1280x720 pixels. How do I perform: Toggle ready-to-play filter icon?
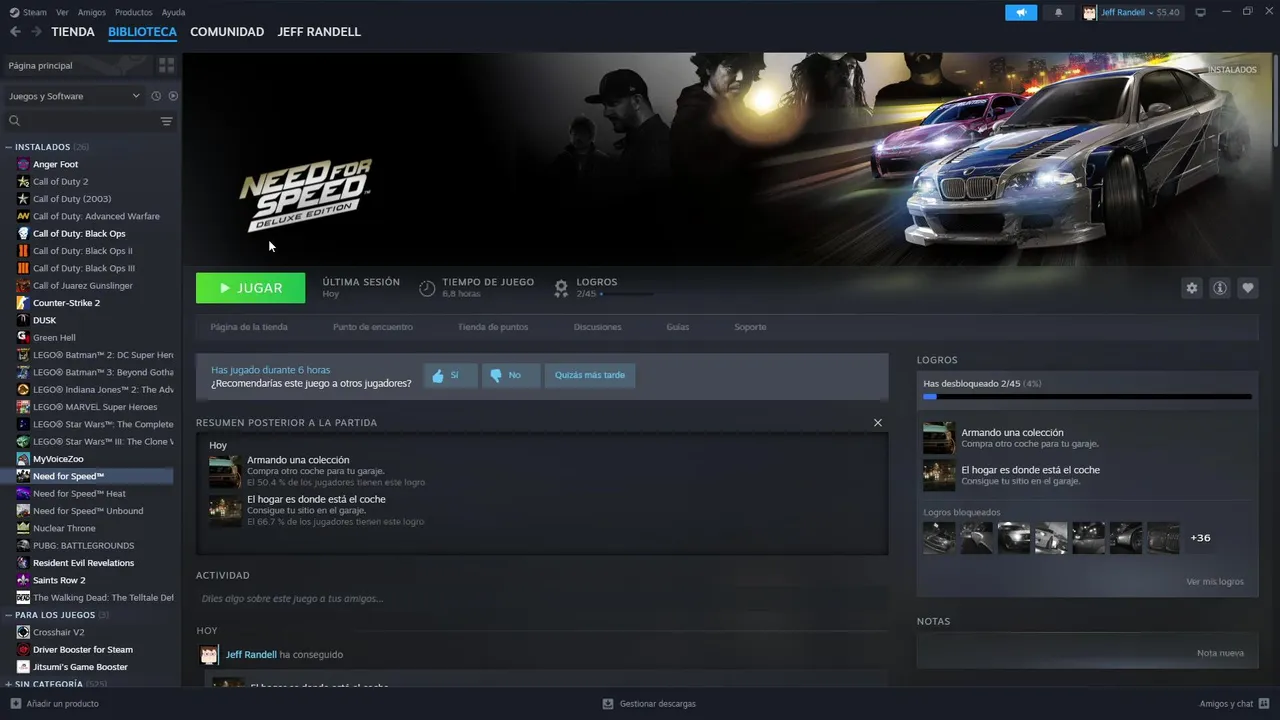(x=173, y=96)
